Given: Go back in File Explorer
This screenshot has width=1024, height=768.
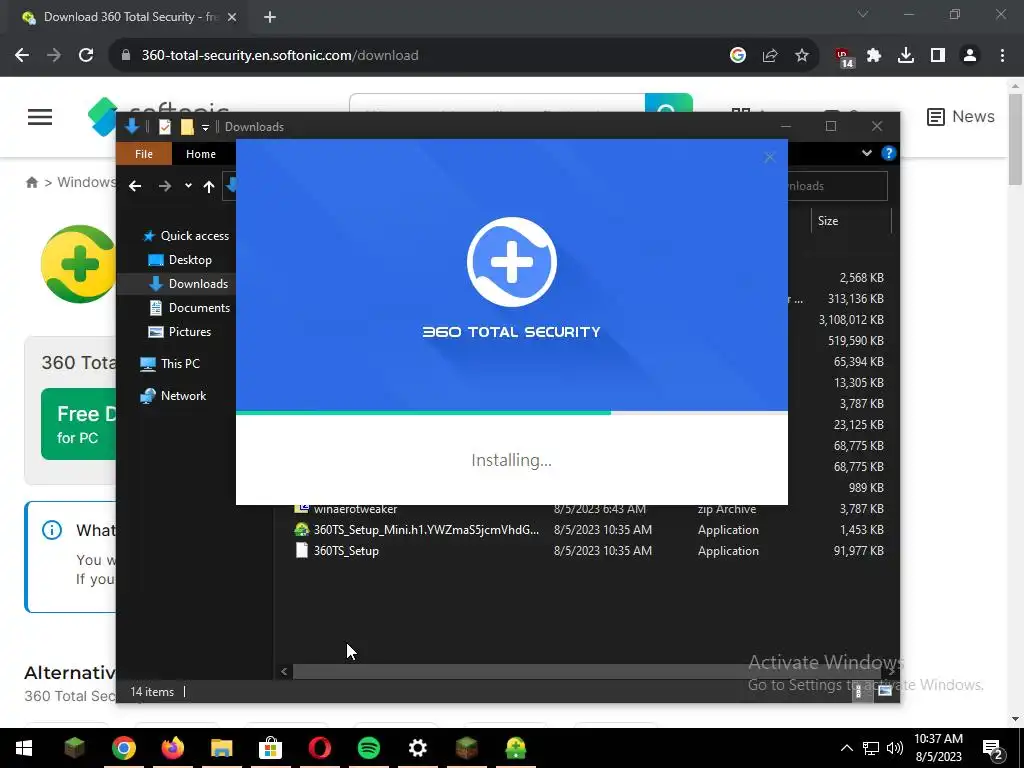Looking at the screenshot, I should click(x=135, y=186).
